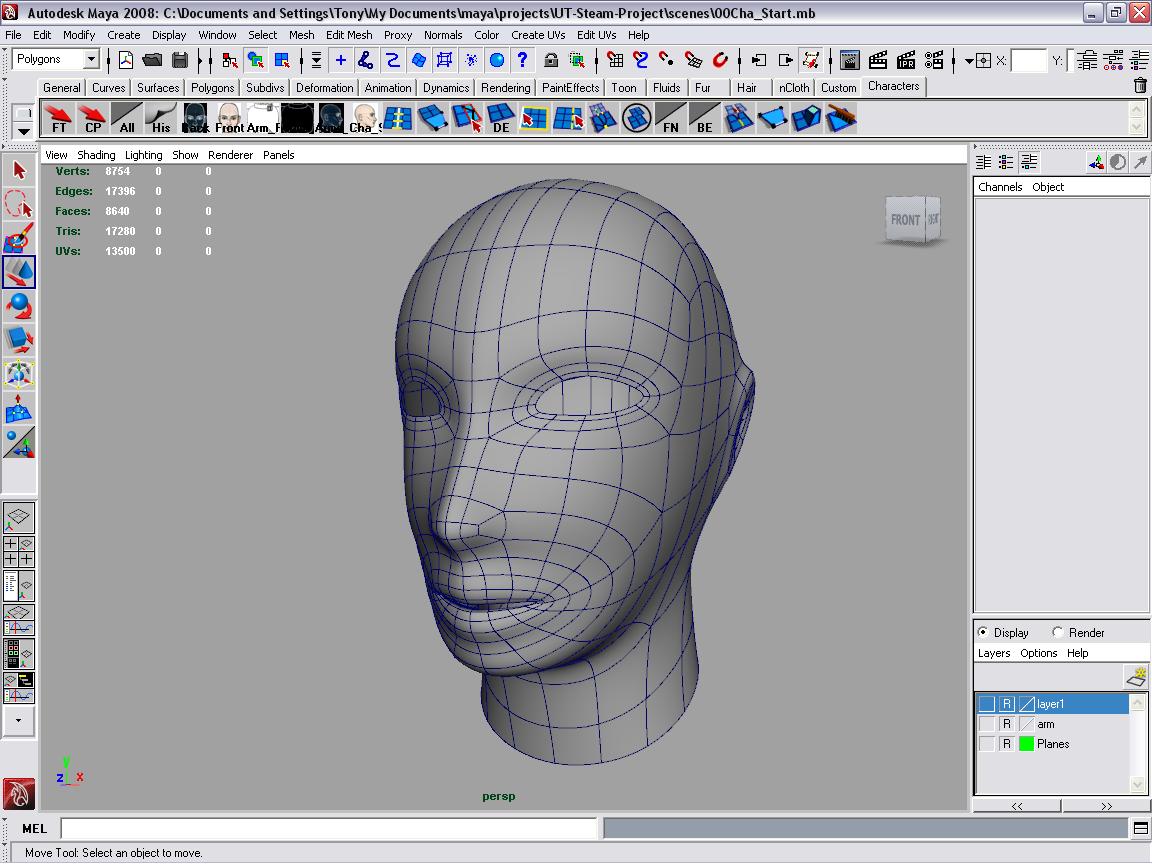The height and width of the screenshot is (864, 1152).
Task: Choose the Paint Selection tool
Action: coord(19,238)
